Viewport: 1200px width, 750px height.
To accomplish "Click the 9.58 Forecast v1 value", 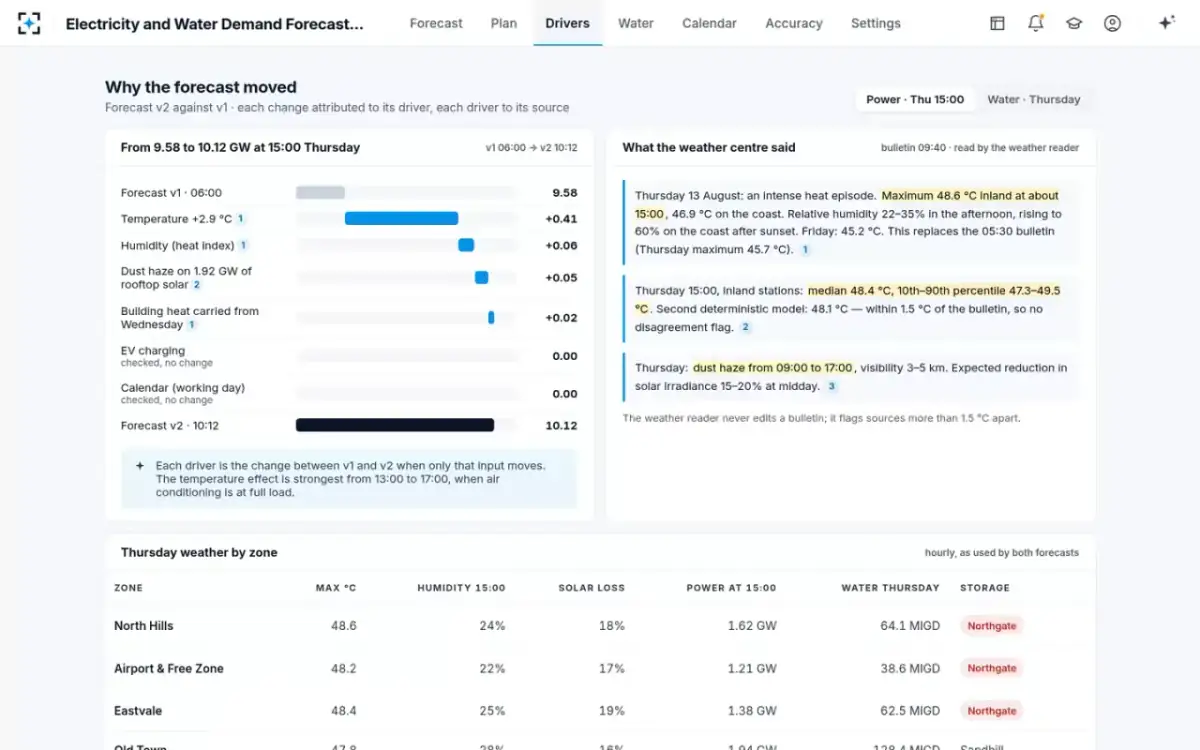I will 565,193.
